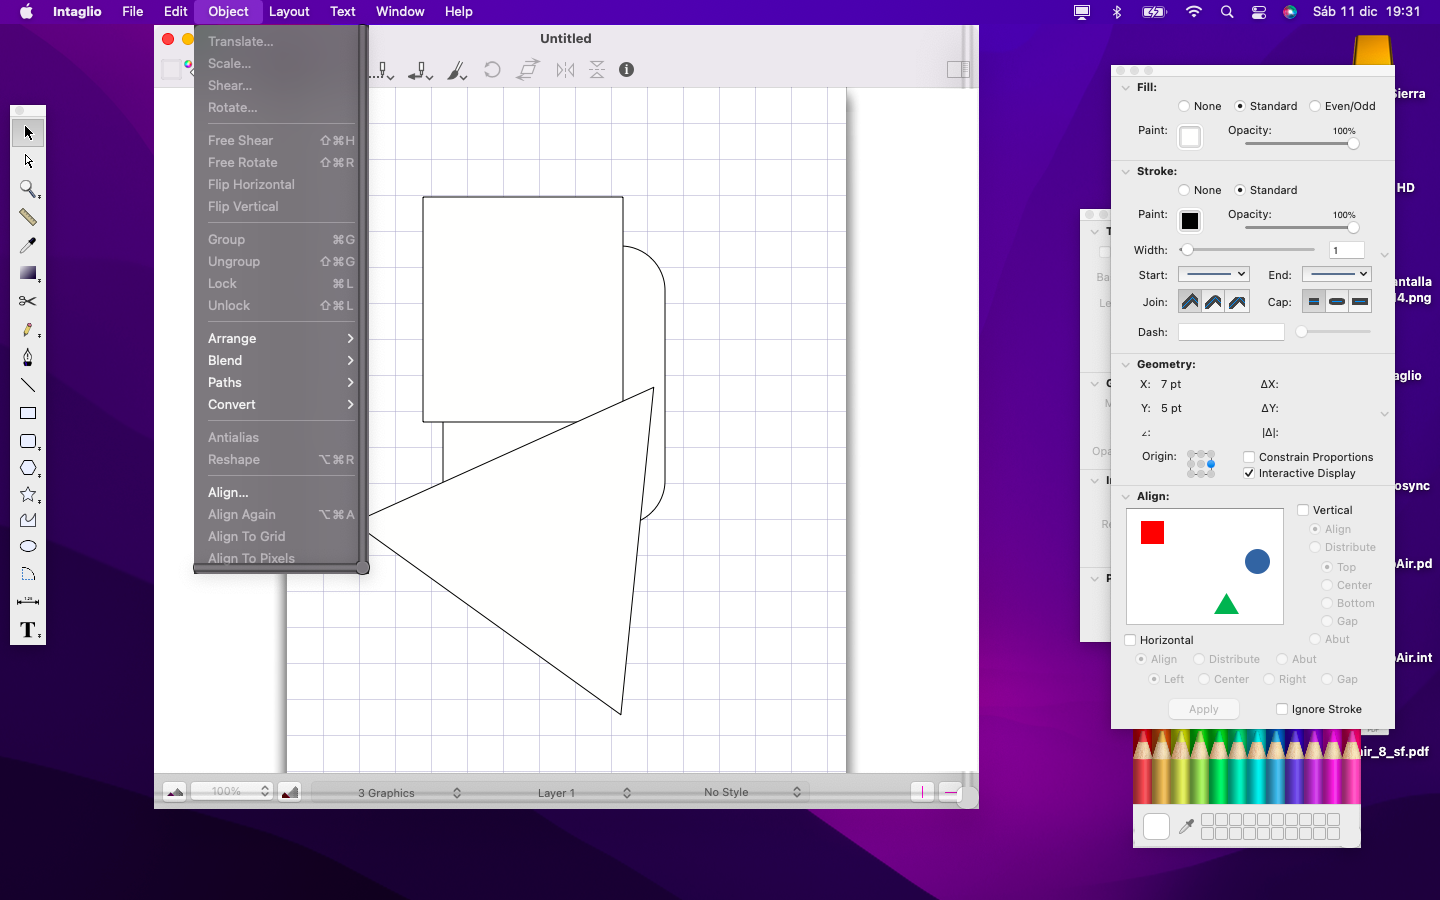Select None radio button for Fill
Viewport: 1440px width, 900px height.
1184,106
